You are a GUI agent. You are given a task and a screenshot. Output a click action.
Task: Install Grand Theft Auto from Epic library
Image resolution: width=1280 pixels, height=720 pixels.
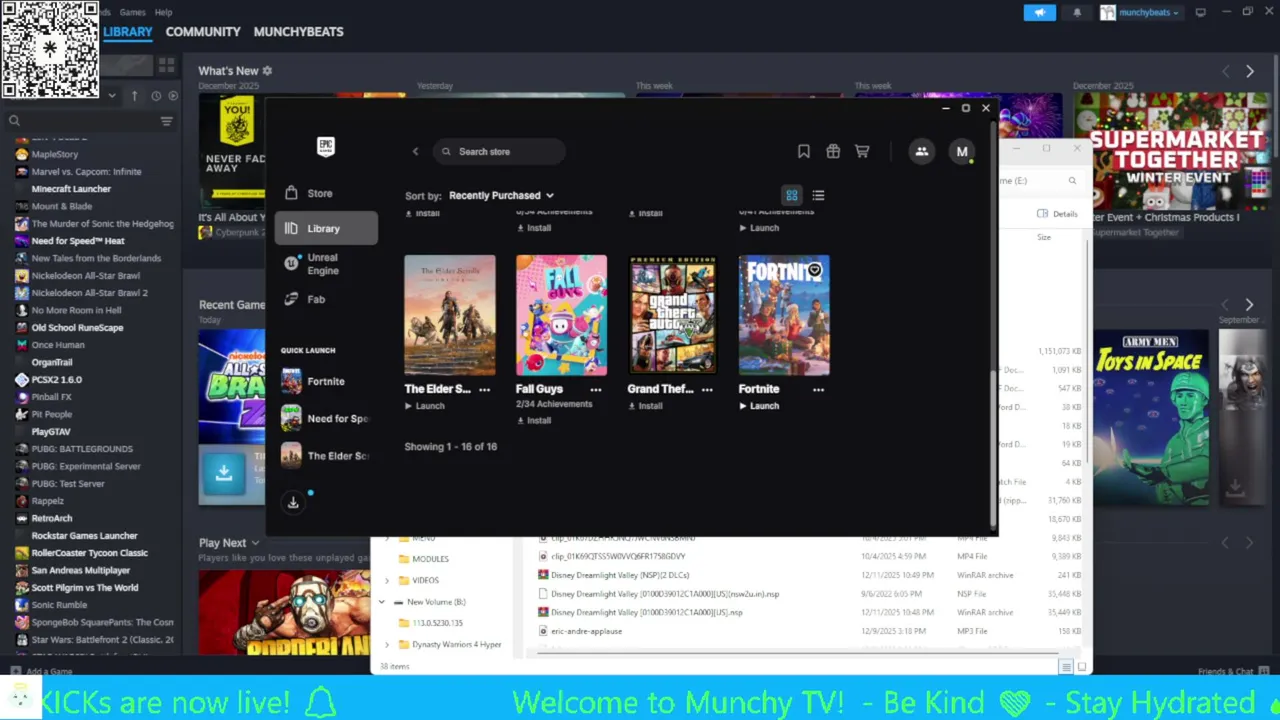pos(645,406)
